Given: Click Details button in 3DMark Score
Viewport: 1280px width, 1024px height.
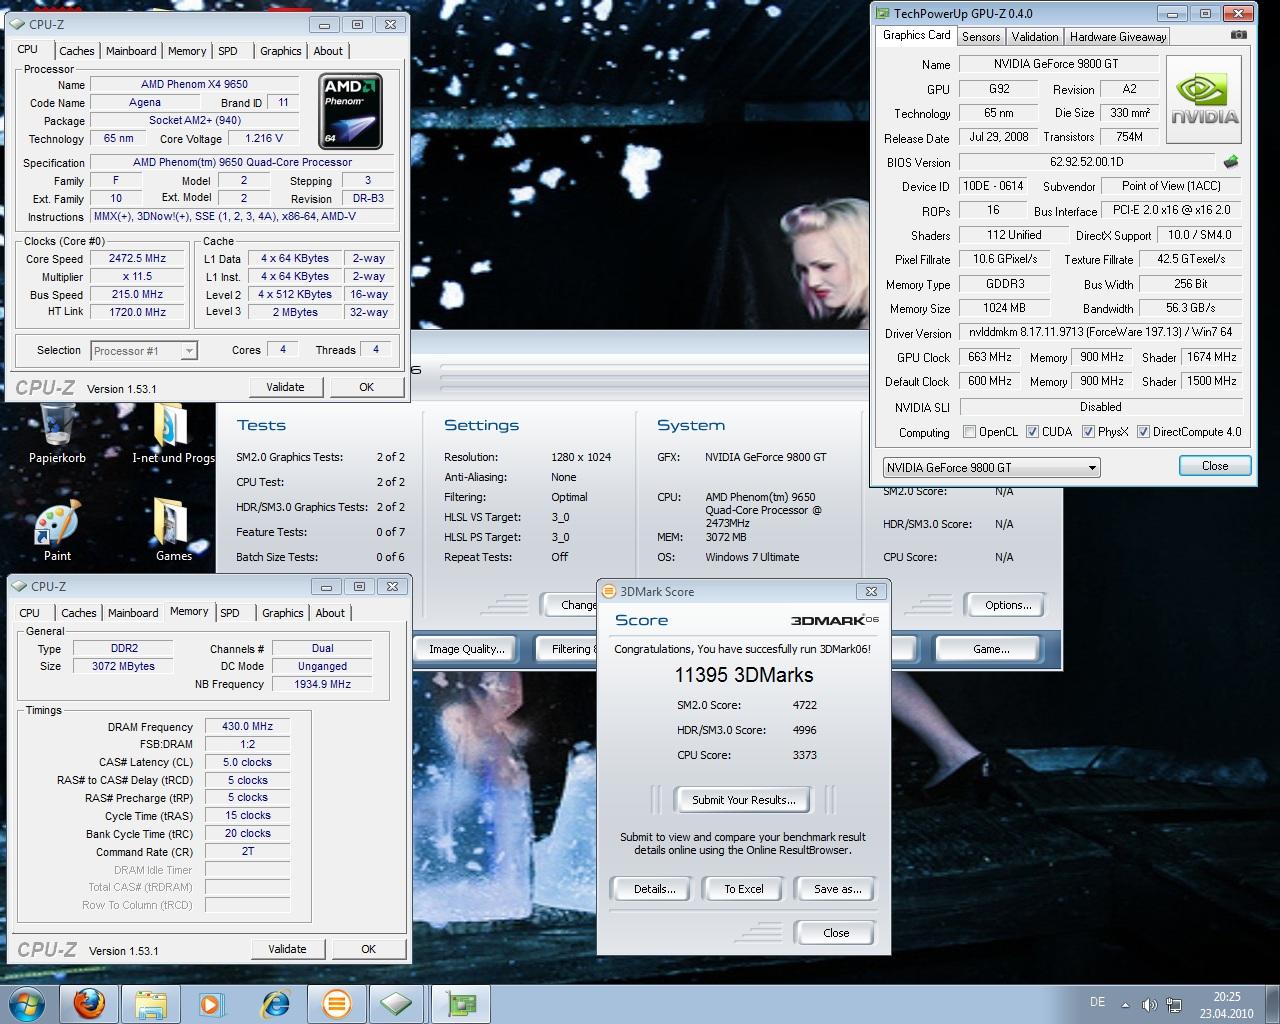Looking at the screenshot, I should [x=654, y=889].
